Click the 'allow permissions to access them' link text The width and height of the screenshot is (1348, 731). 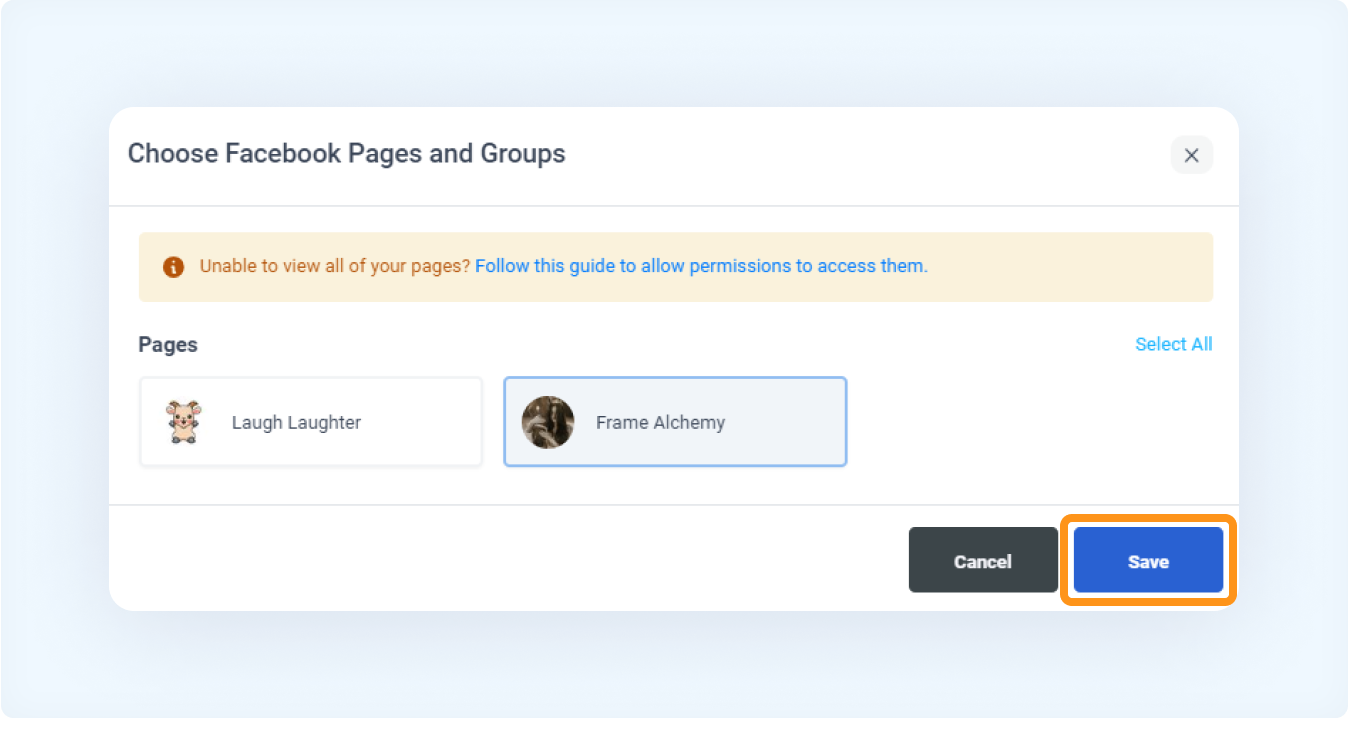[x=784, y=266]
